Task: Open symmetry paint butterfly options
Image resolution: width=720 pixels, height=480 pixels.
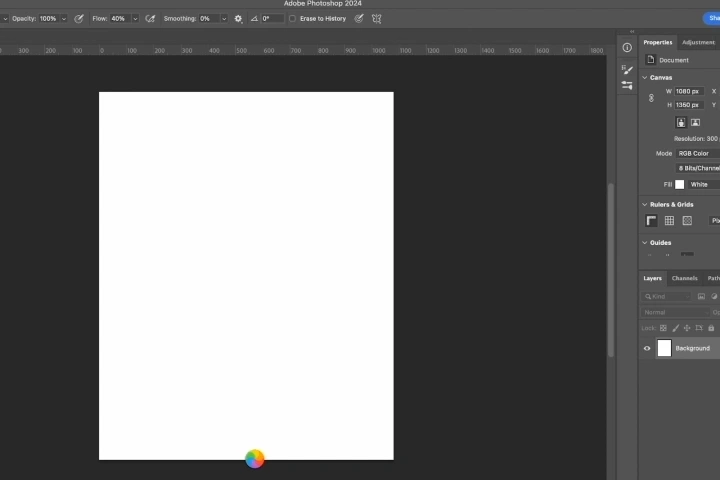Action: point(377,19)
